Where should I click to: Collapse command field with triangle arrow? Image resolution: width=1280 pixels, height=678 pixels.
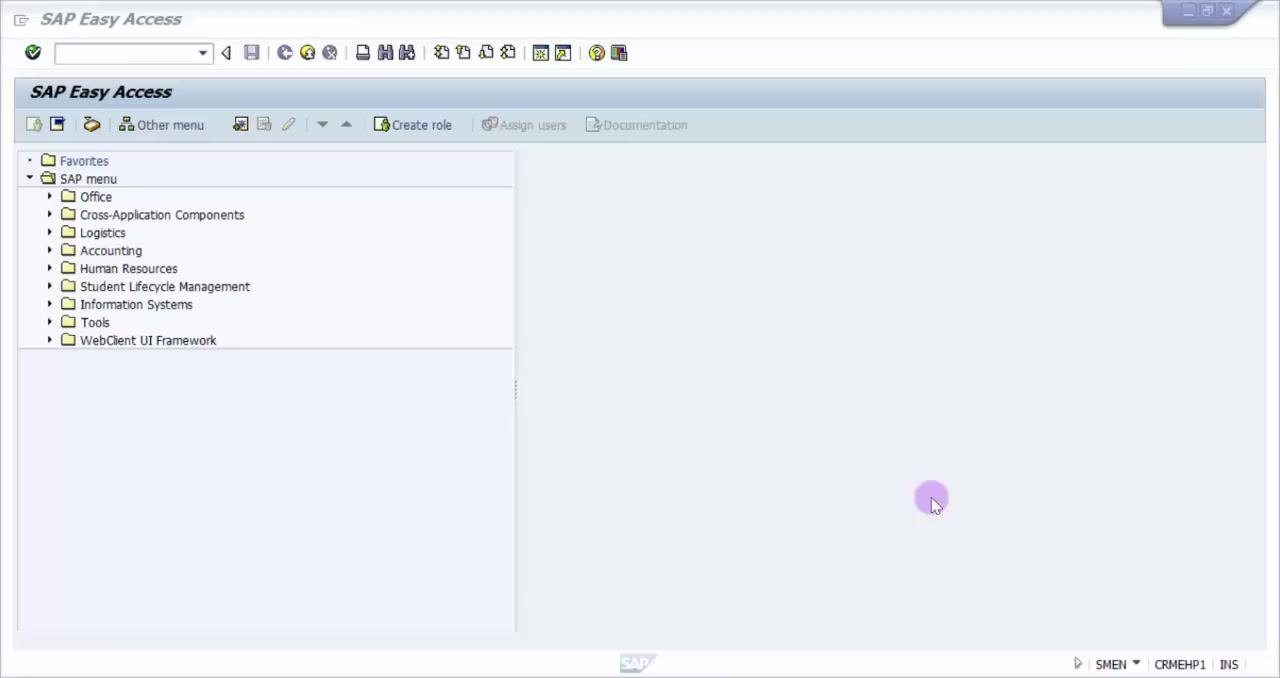point(226,53)
